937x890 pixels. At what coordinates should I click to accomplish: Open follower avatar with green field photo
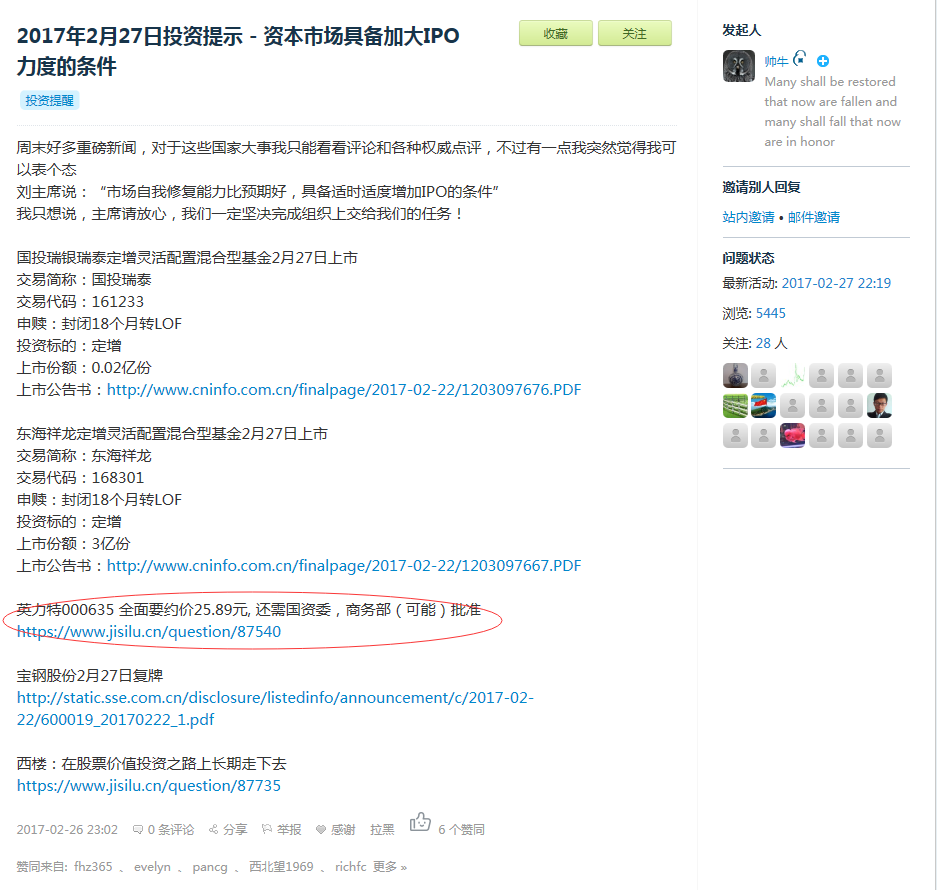(x=735, y=405)
